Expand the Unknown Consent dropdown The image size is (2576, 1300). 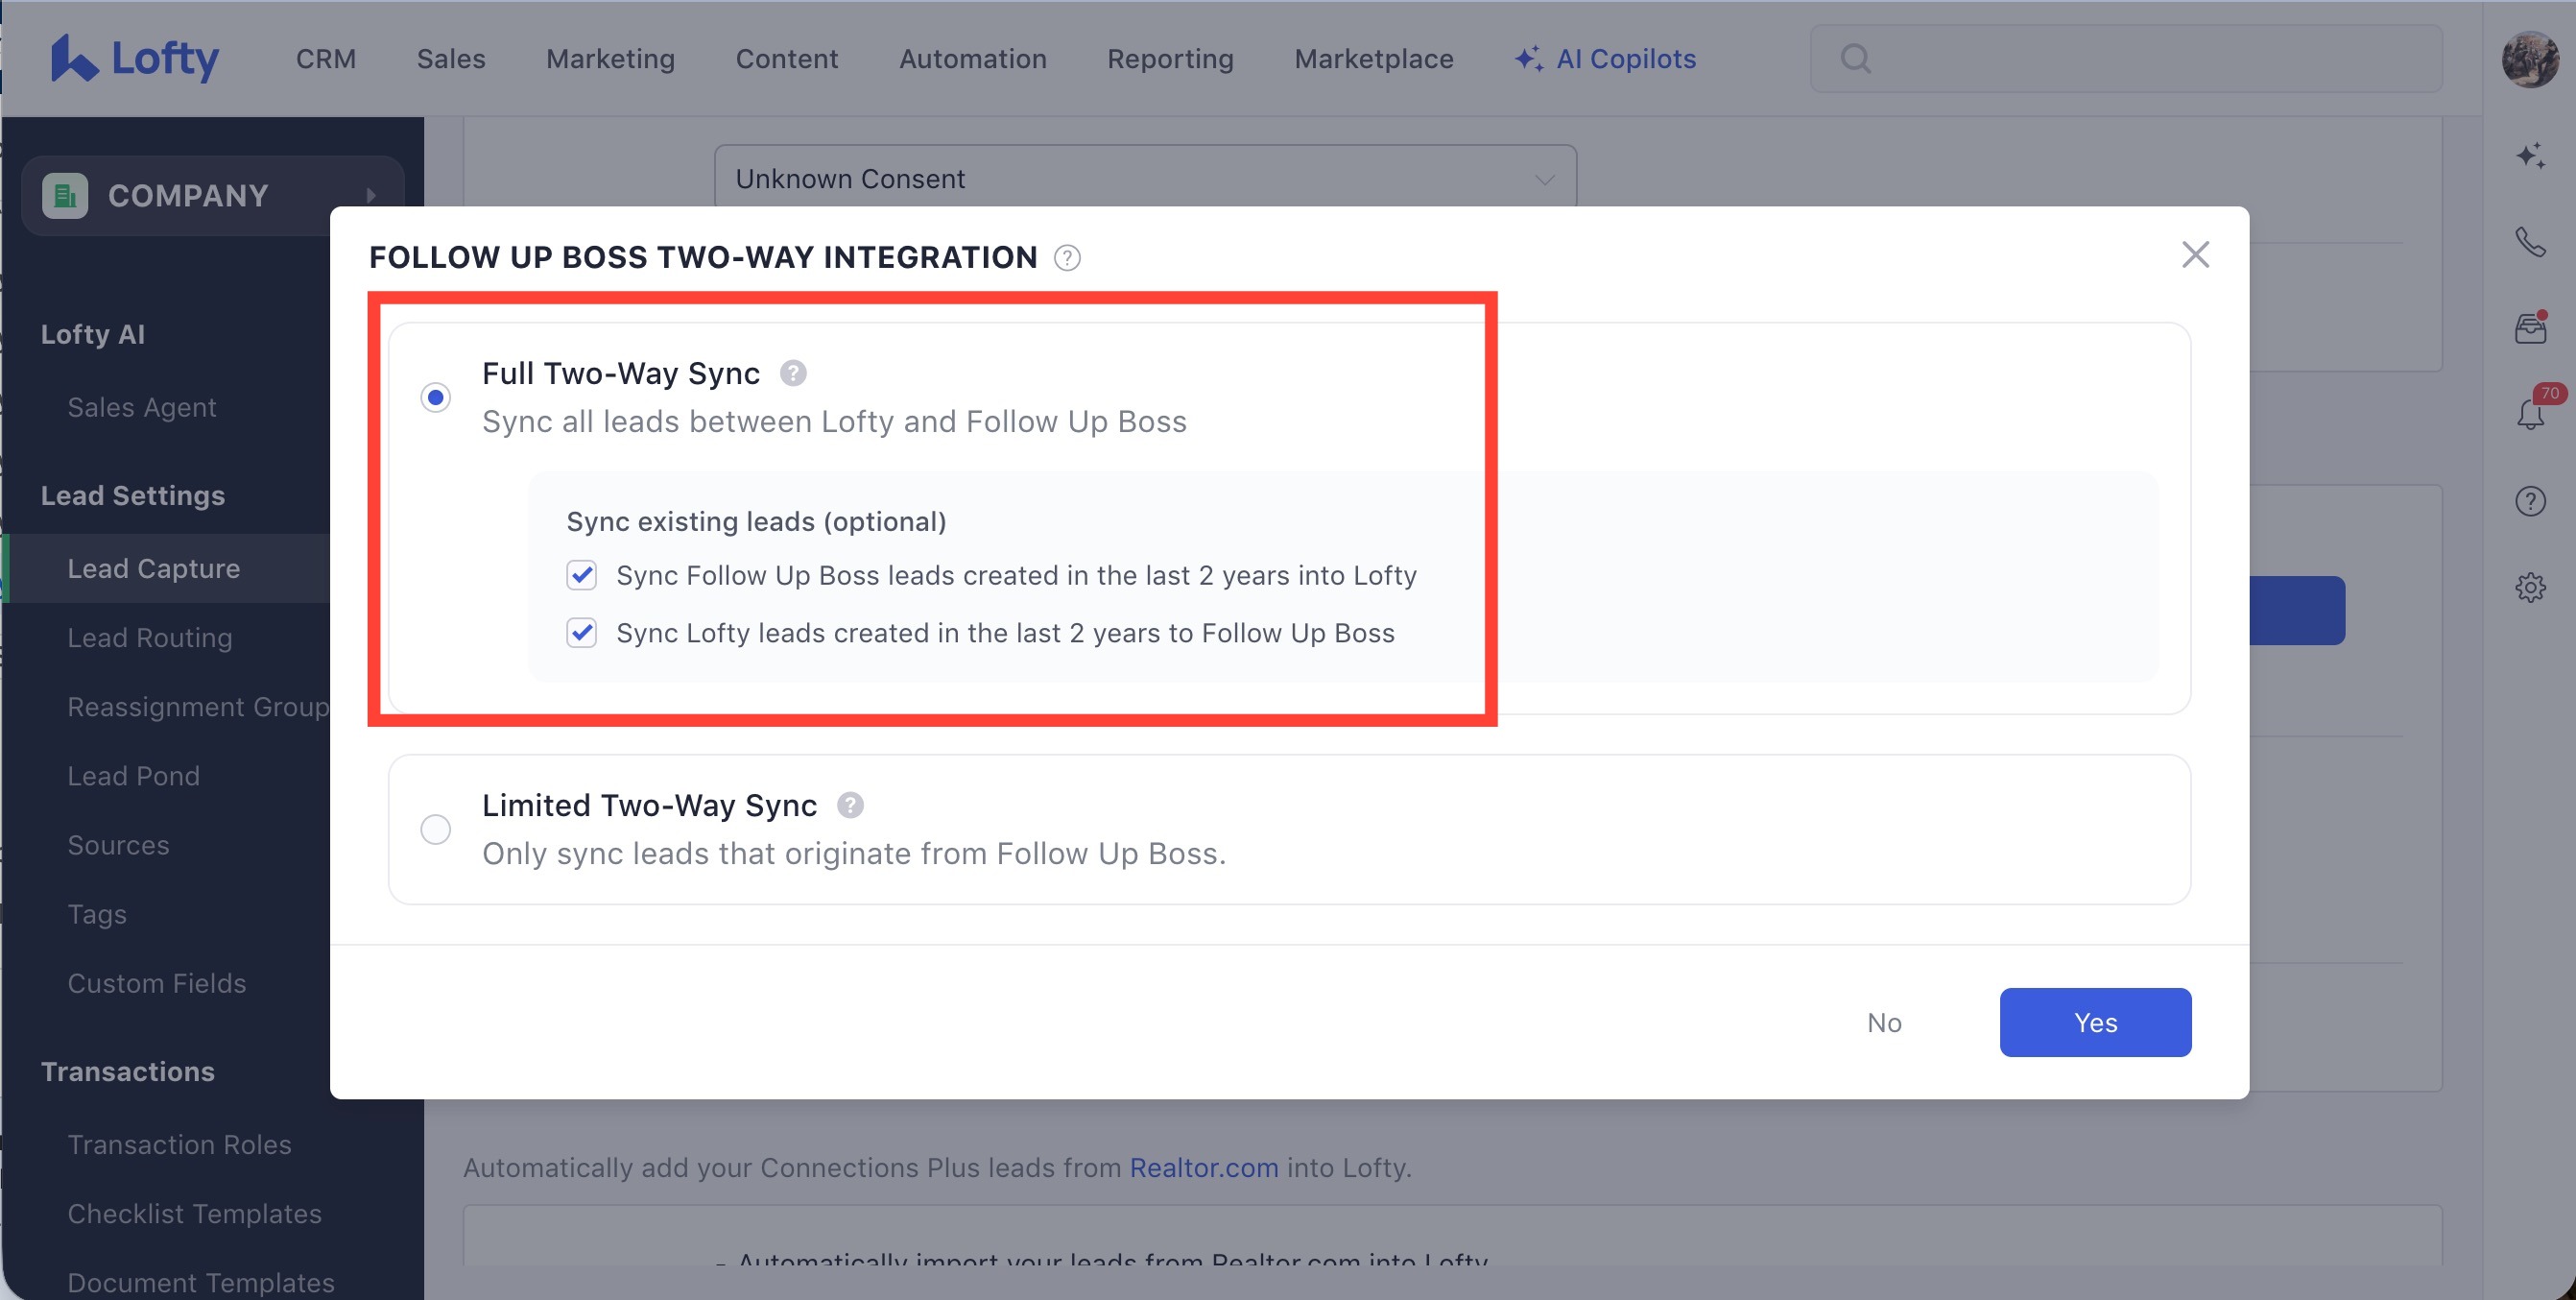coord(1145,179)
